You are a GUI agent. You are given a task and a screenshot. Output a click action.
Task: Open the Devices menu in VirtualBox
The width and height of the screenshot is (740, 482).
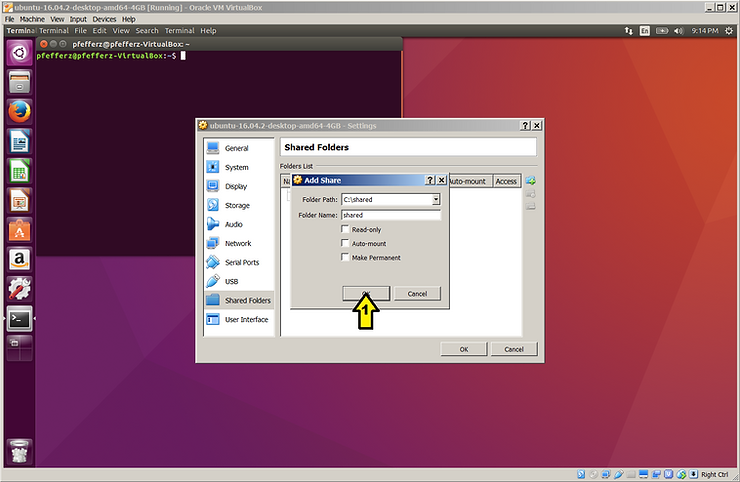point(104,19)
